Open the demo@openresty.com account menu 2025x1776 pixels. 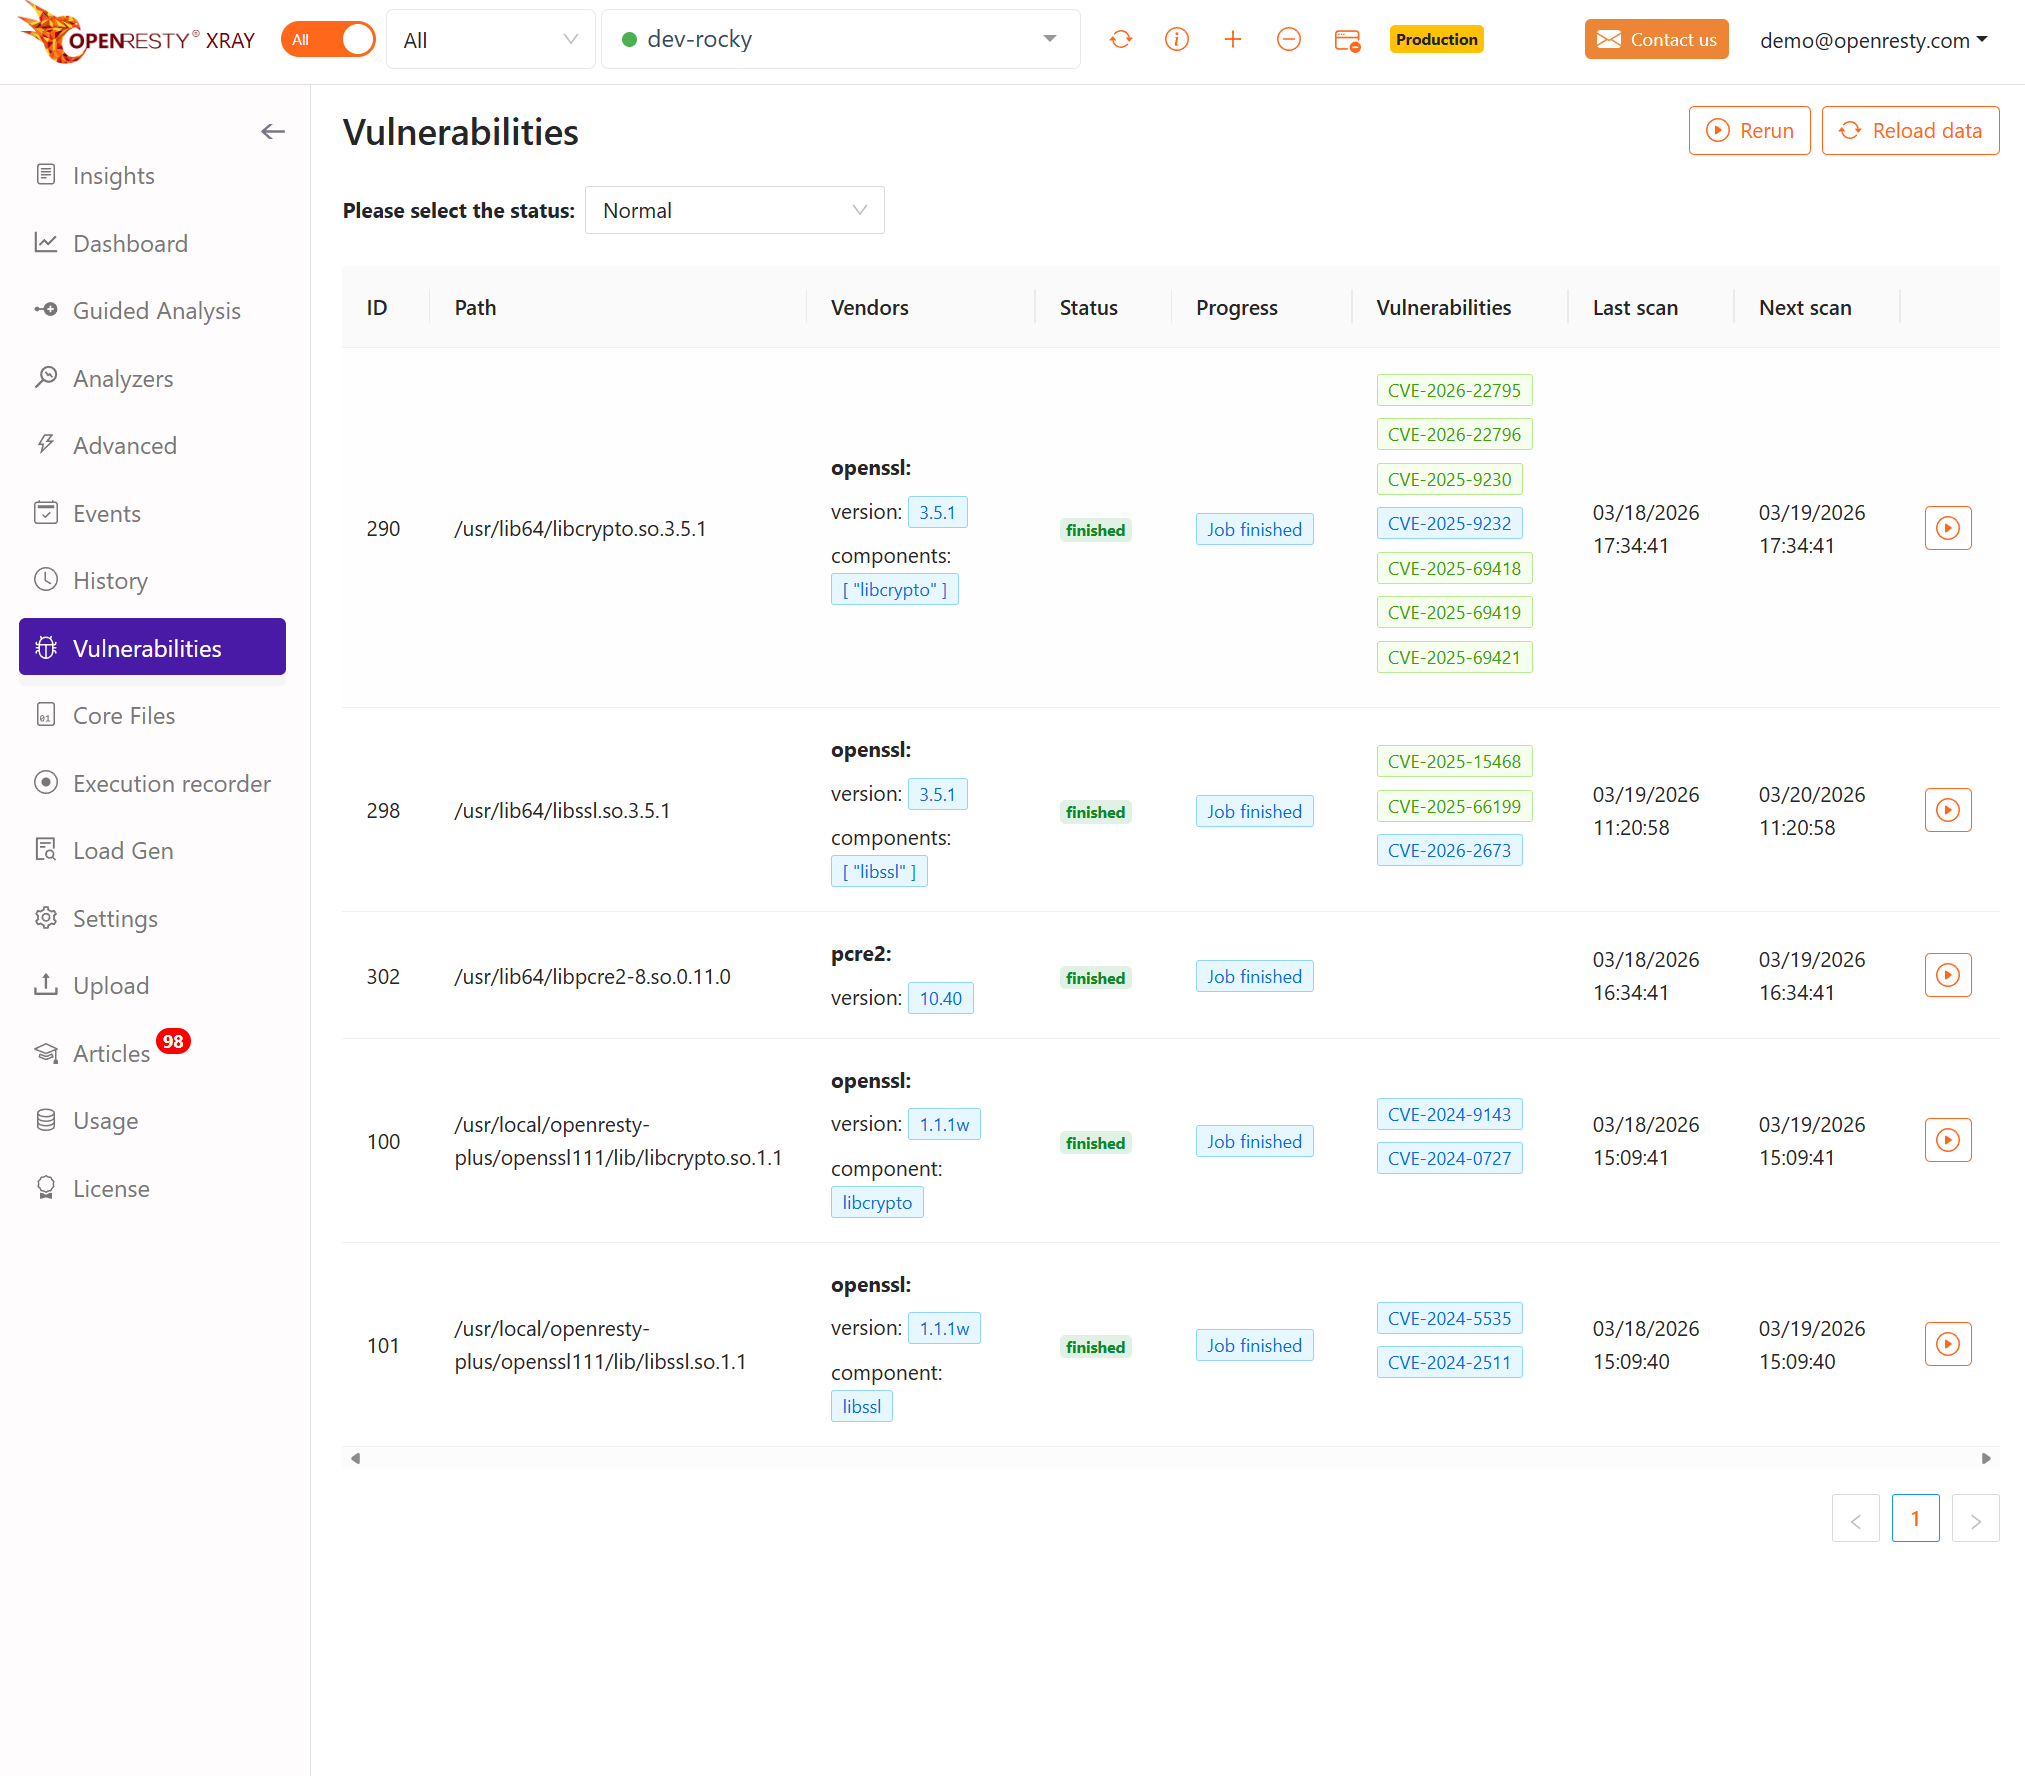click(x=1873, y=40)
